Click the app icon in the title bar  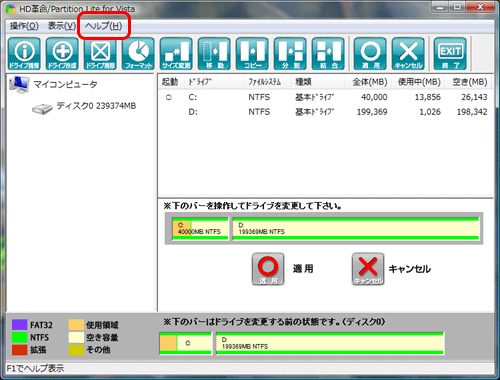11,9
